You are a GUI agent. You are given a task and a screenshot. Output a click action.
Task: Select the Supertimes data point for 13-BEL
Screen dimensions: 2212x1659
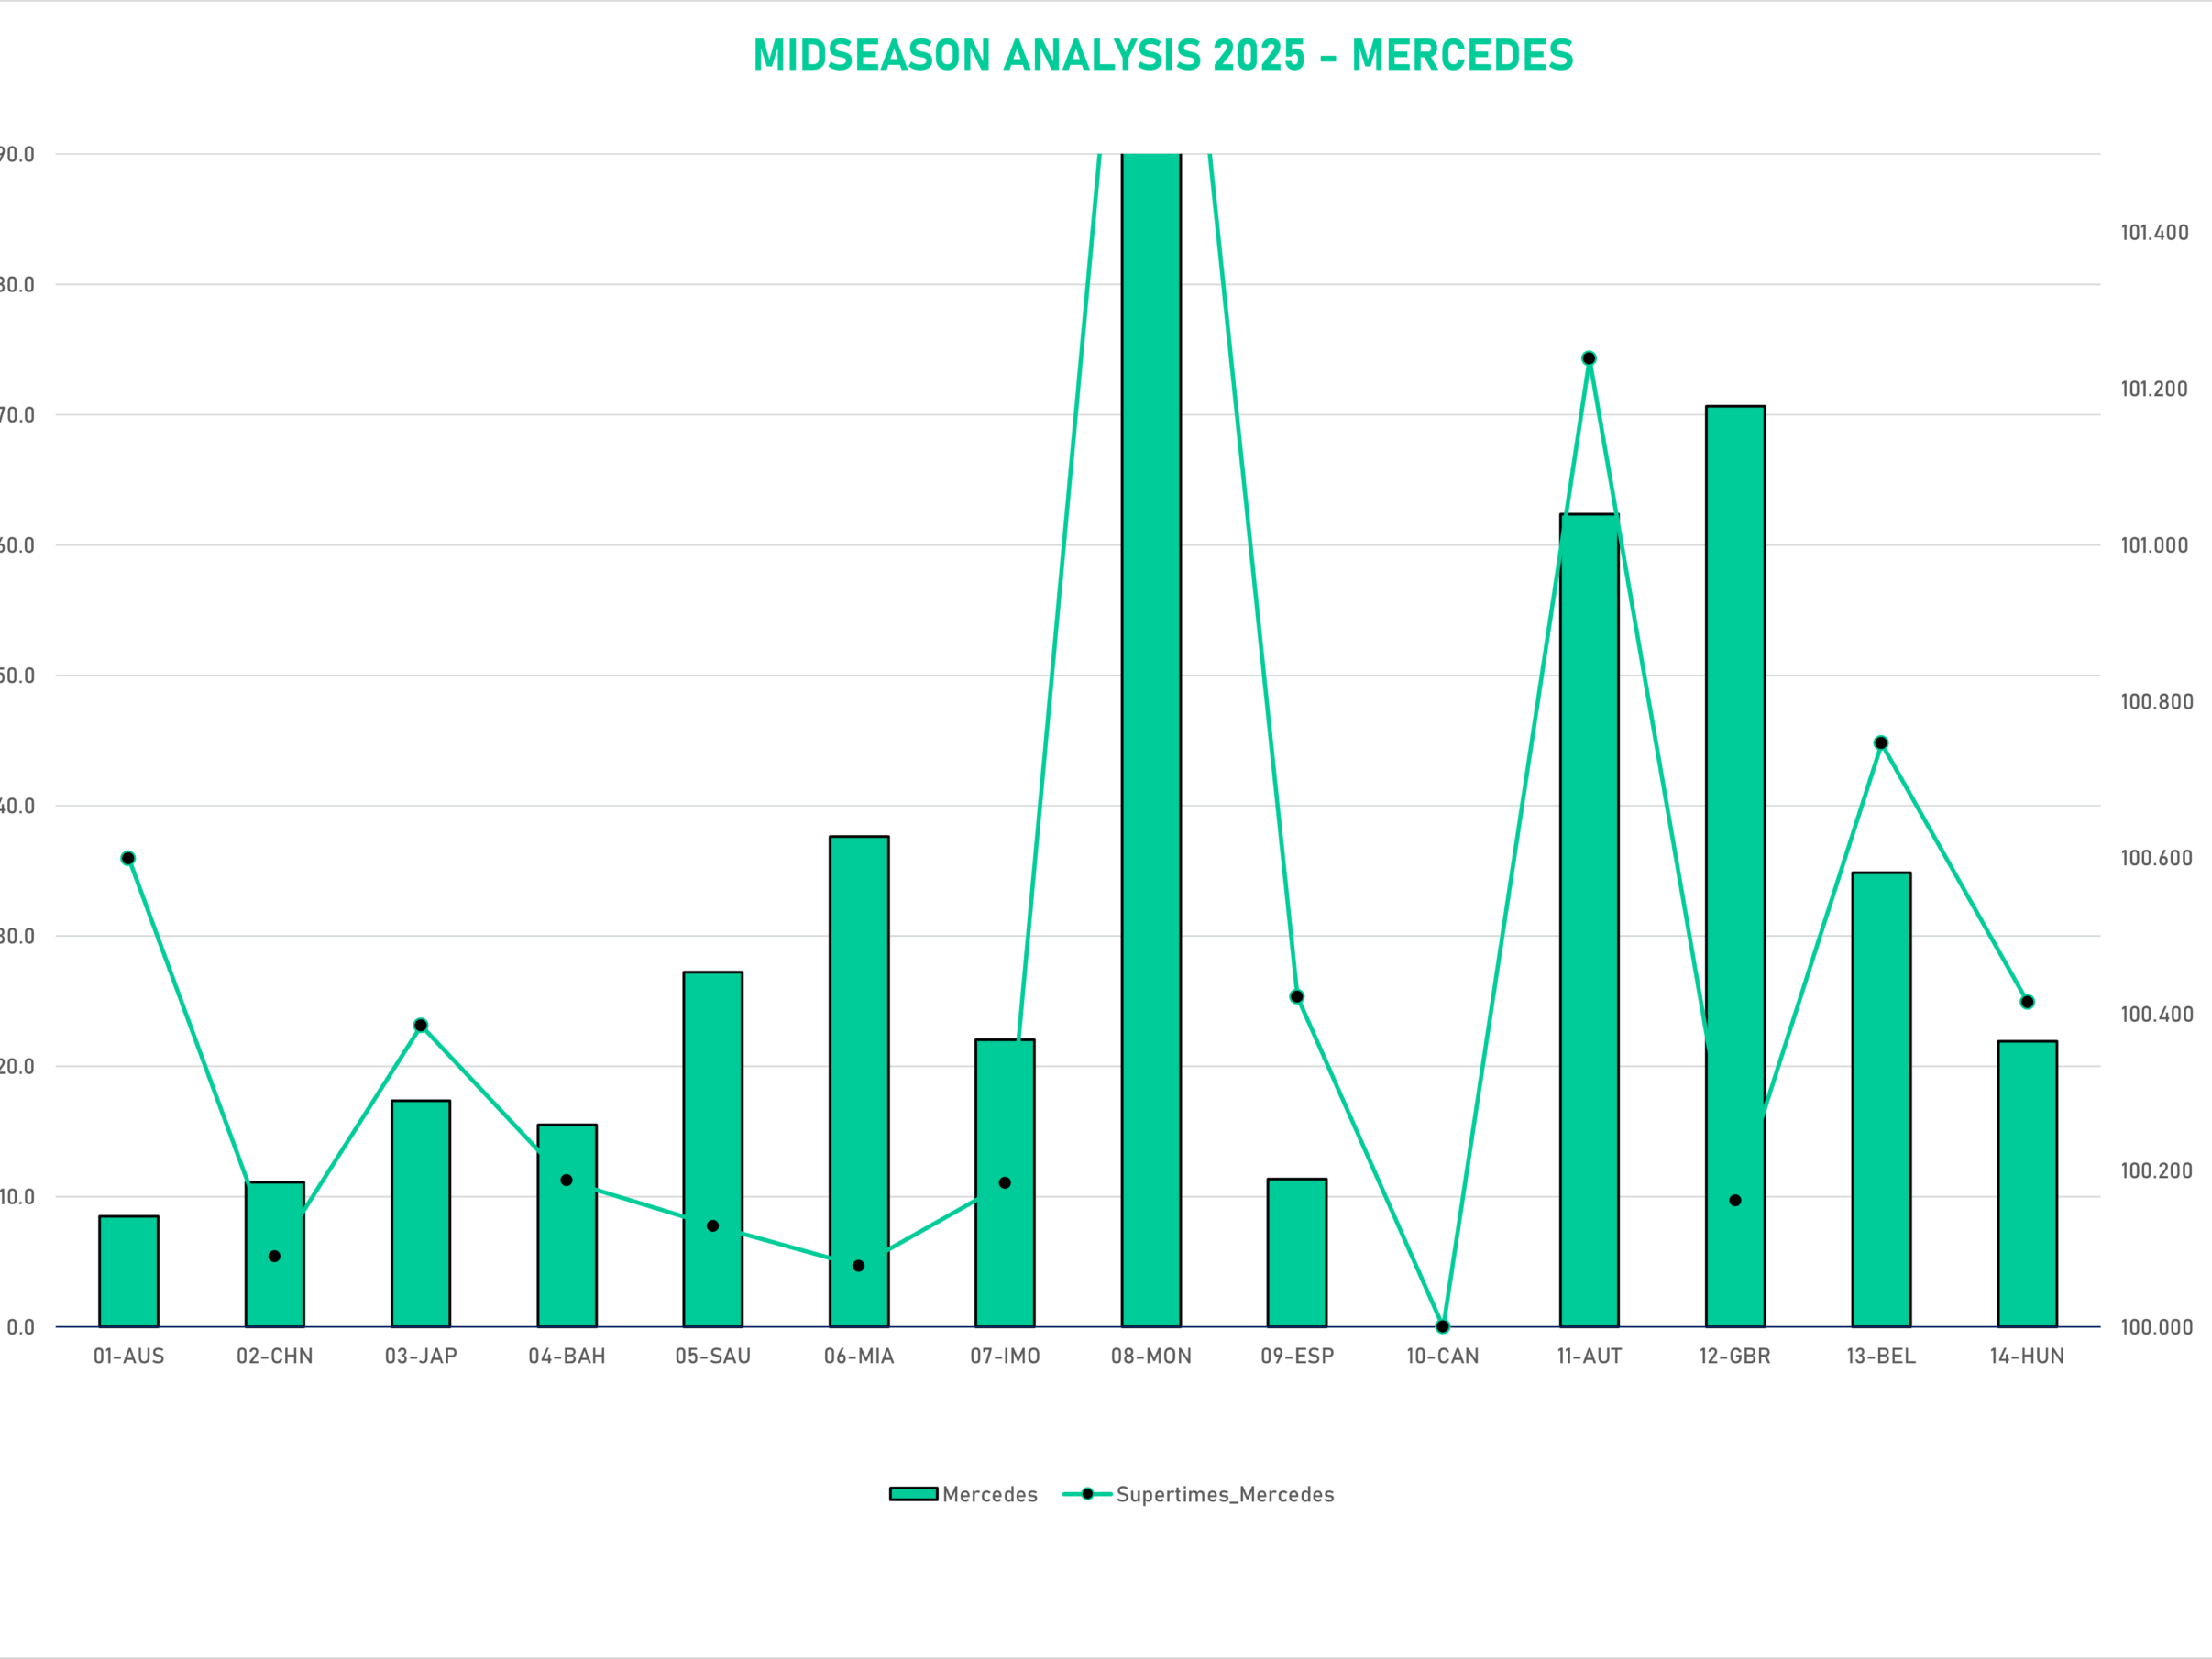point(1881,743)
